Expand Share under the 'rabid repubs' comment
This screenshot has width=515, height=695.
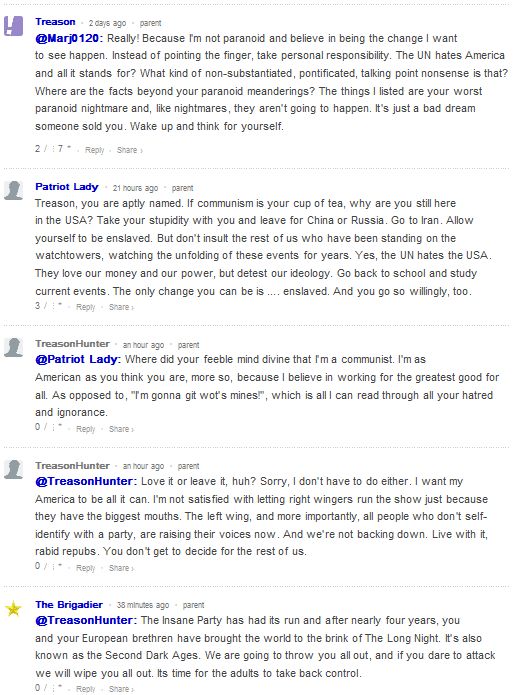pyautogui.click(x=121, y=568)
